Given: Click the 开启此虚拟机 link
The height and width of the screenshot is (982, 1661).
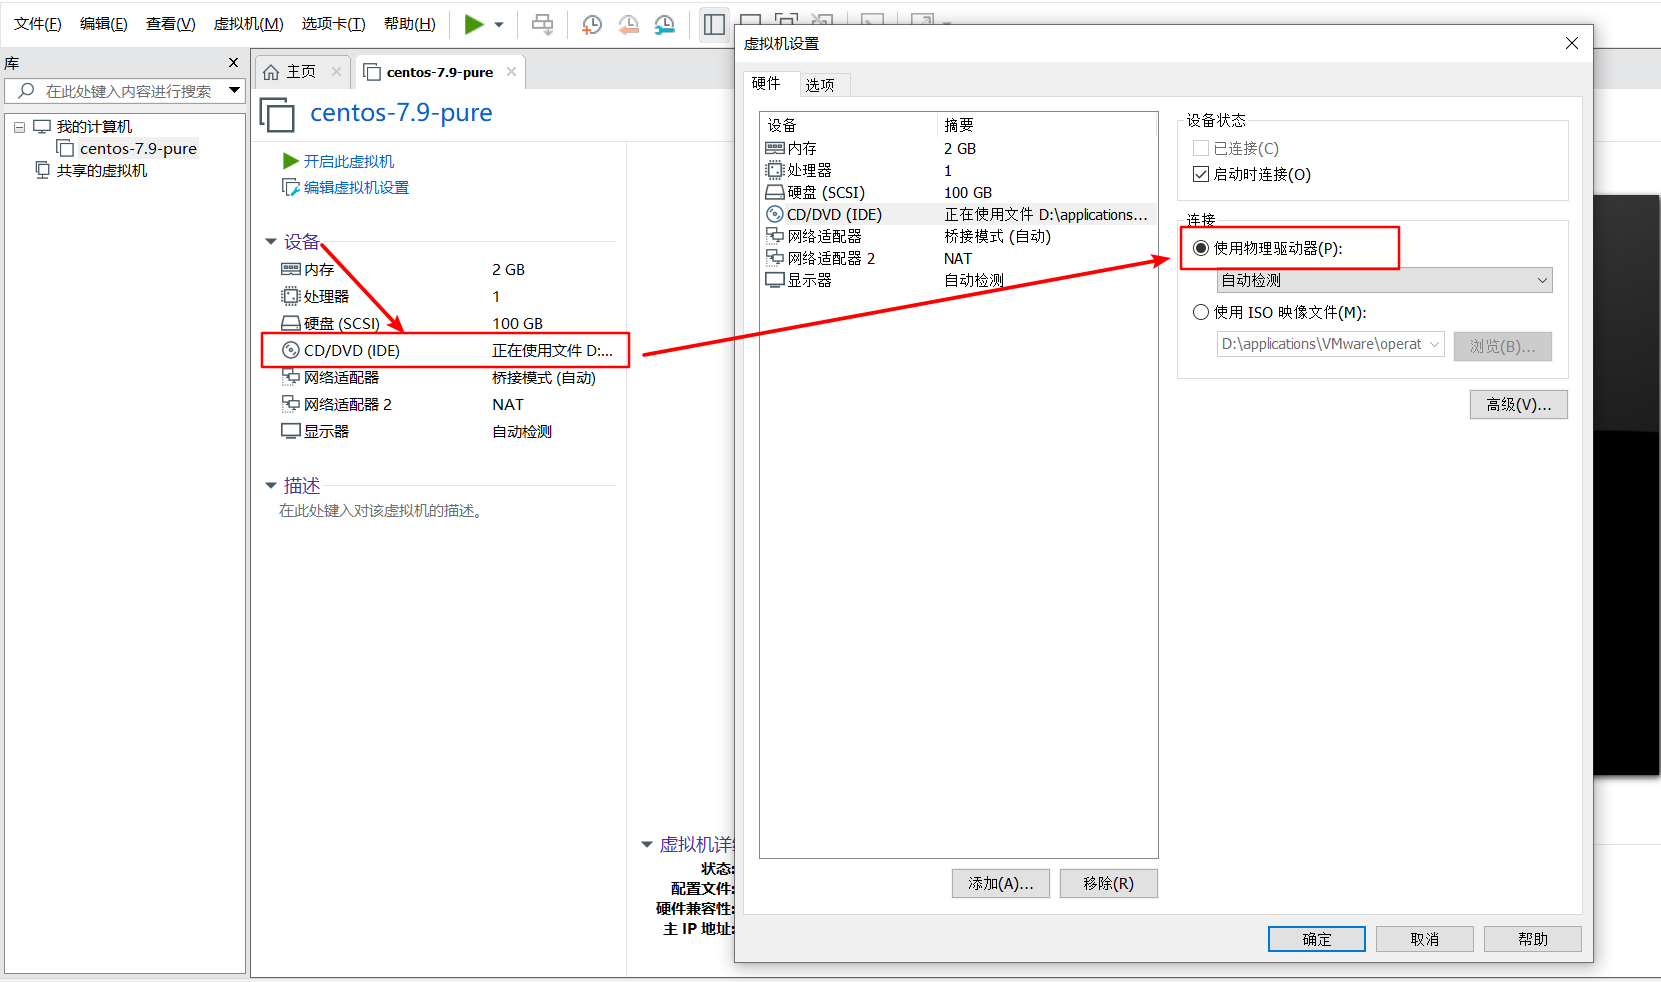Looking at the screenshot, I should pos(349,161).
